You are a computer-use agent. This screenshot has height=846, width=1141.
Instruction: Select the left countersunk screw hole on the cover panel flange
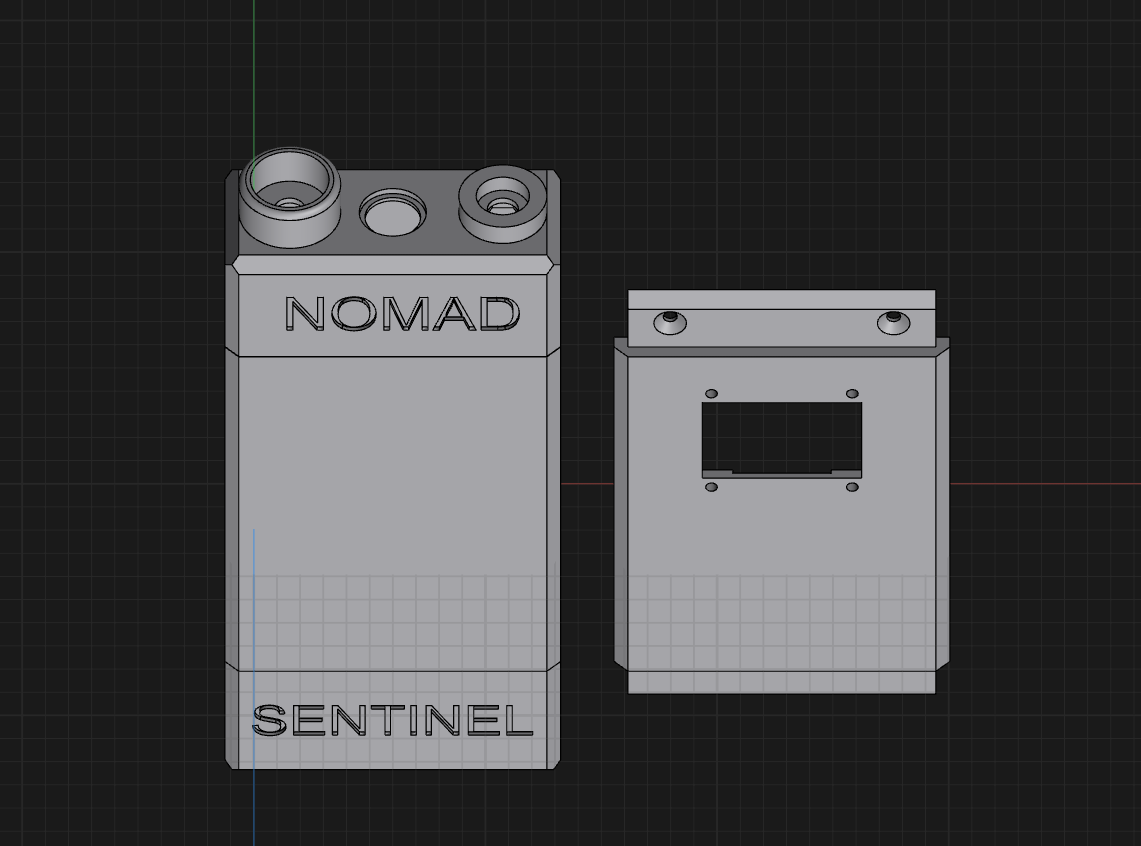(670, 322)
